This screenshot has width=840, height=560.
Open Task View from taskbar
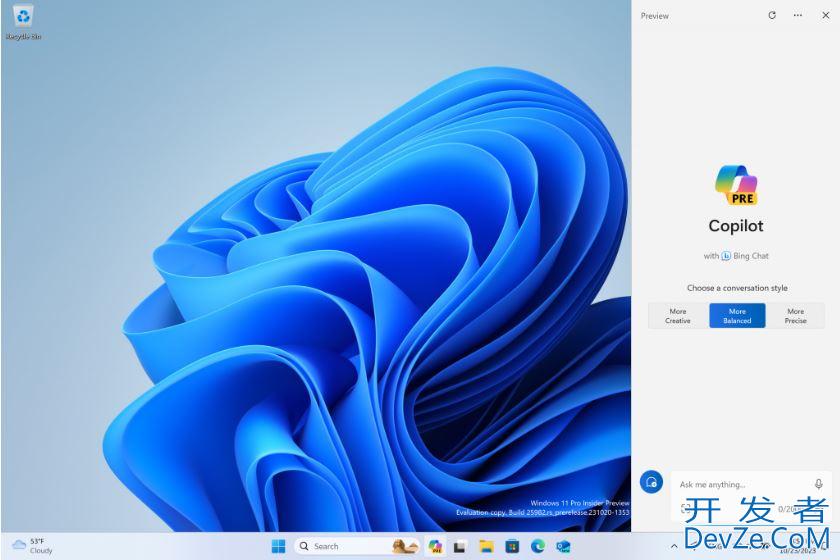pos(460,546)
